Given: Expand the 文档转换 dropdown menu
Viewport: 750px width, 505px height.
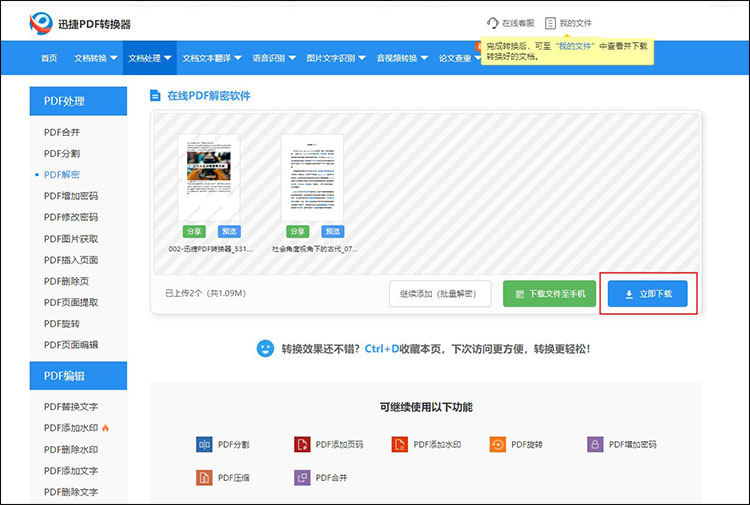Looking at the screenshot, I should pyautogui.click(x=96, y=58).
